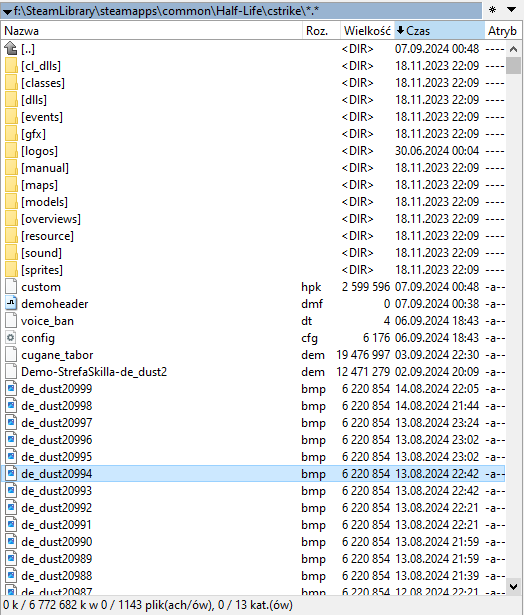Screen dimensions: 524x615
Task: Click the date 14.08.2024 22:05
Action: click(x=437, y=389)
